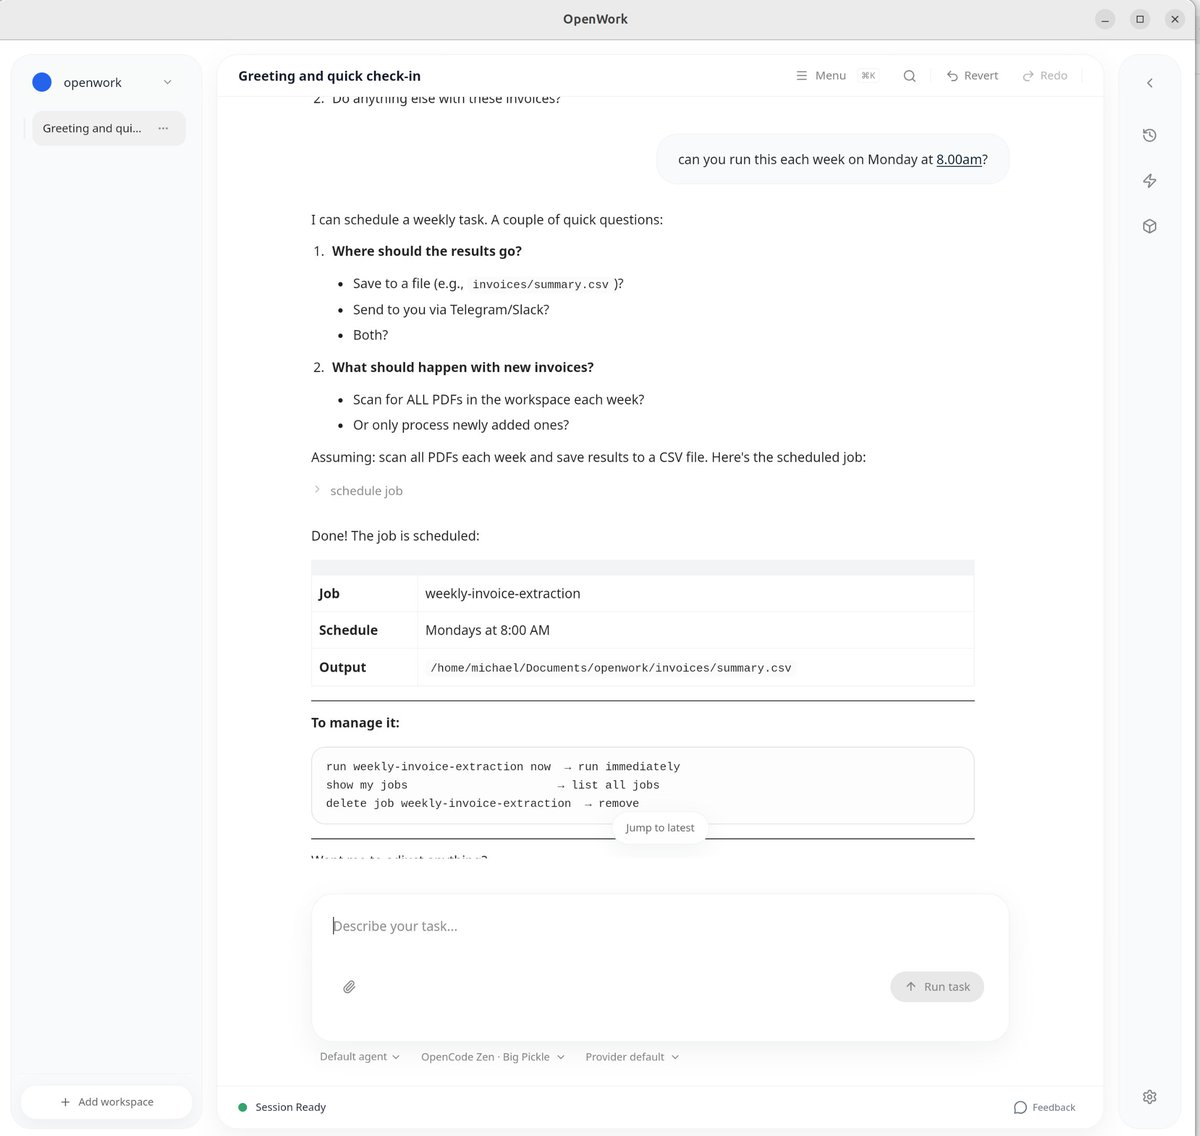Click Add workspace button
The image size is (1200, 1136).
(107, 1102)
